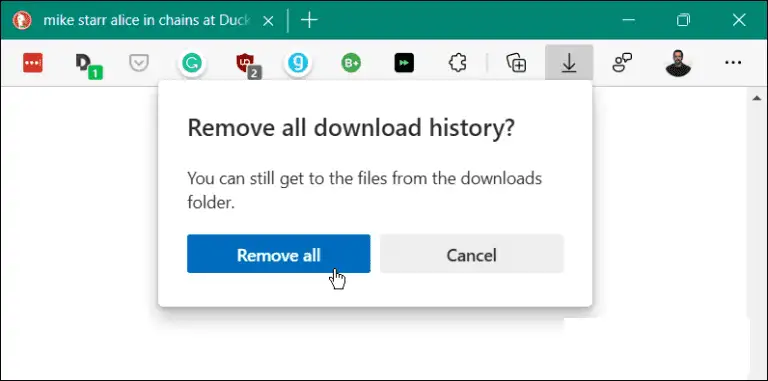This screenshot has height=381, width=768.
Task: Click the green B+ extension icon
Action: tap(351, 63)
